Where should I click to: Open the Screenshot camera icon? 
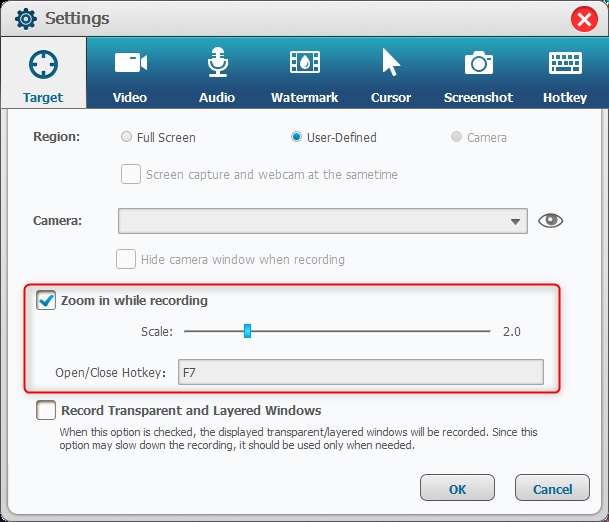[x=478, y=63]
